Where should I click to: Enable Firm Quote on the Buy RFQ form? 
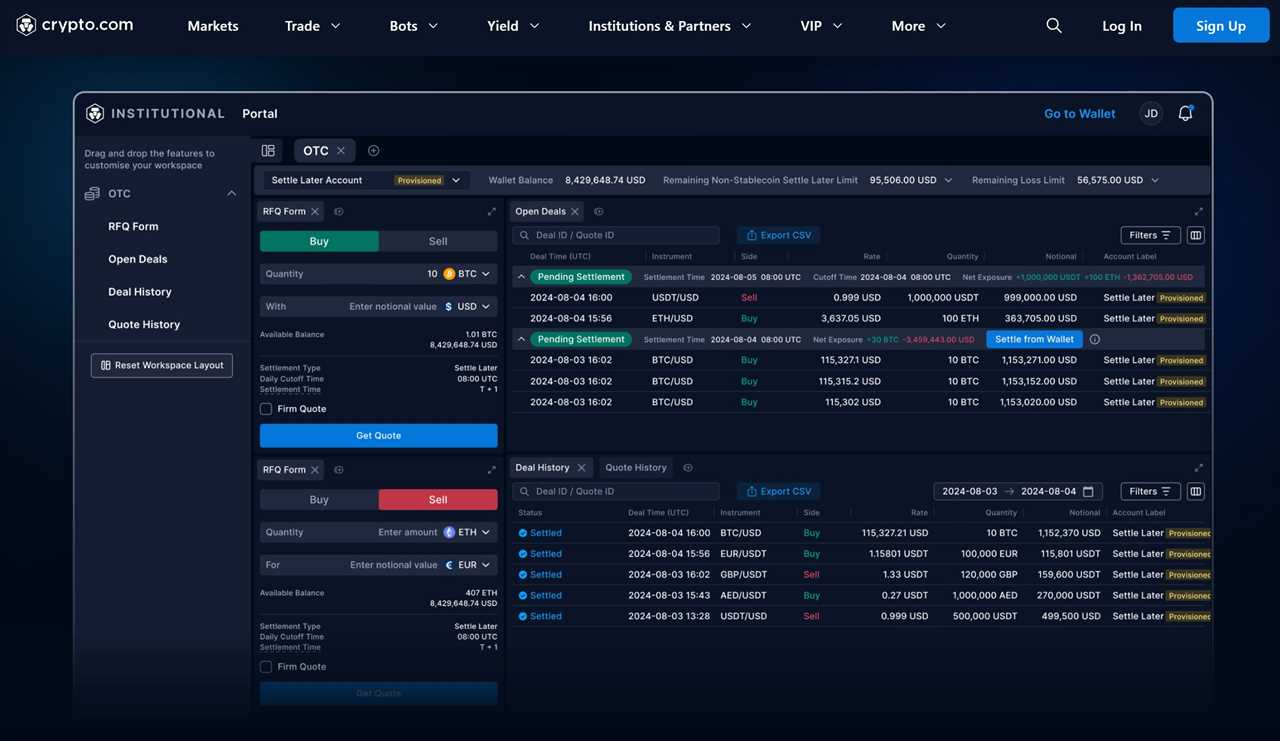point(265,408)
